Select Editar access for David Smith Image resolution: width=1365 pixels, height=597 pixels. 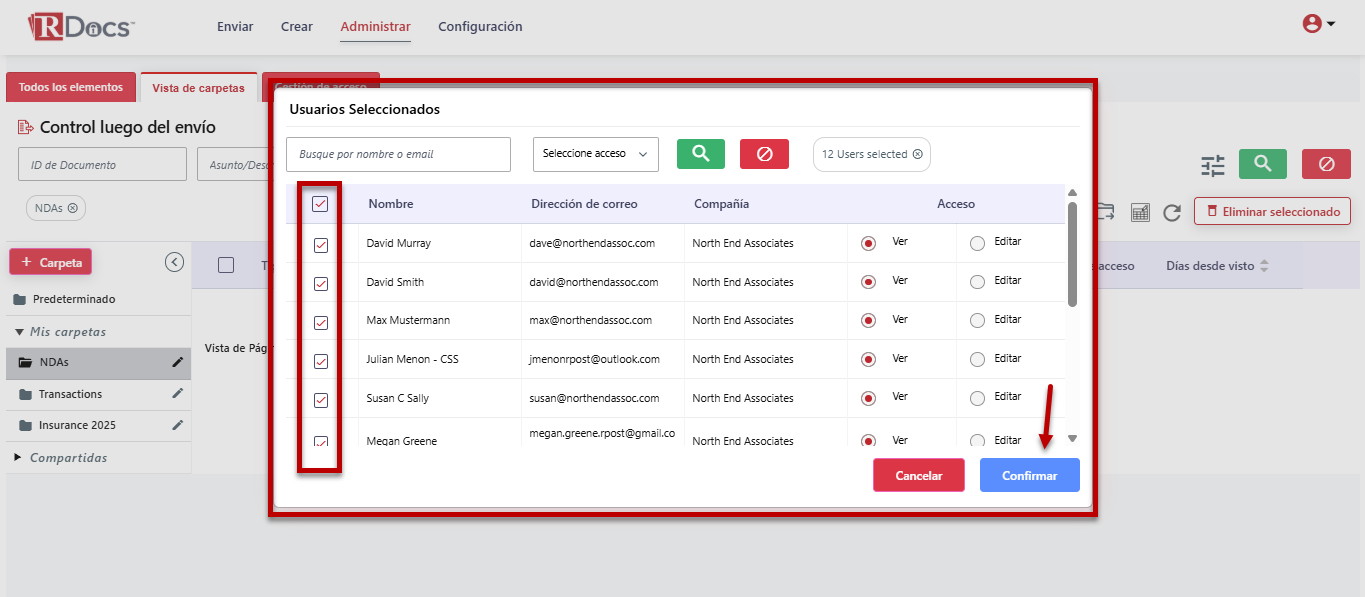tap(977, 282)
